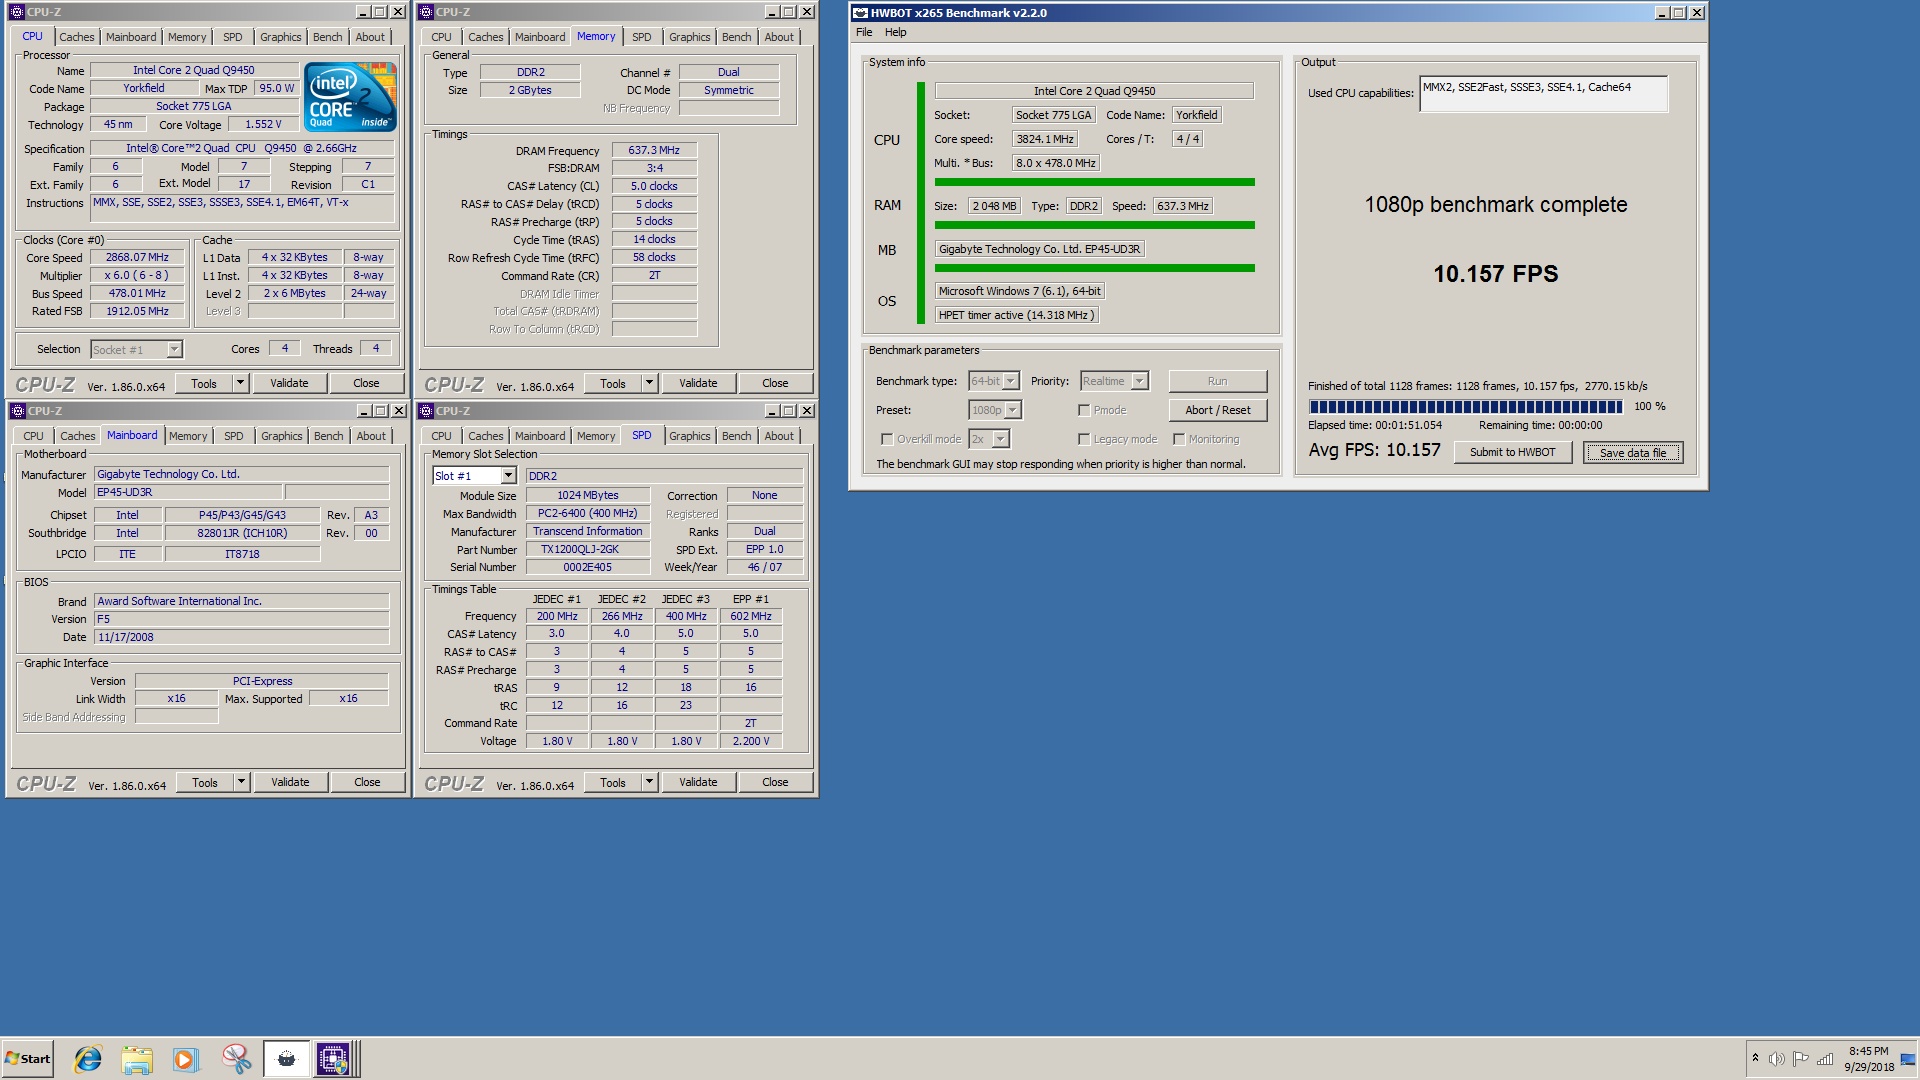Expand the Preset 1080p dropdown
The image size is (1920, 1080).
click(1012, 410)
